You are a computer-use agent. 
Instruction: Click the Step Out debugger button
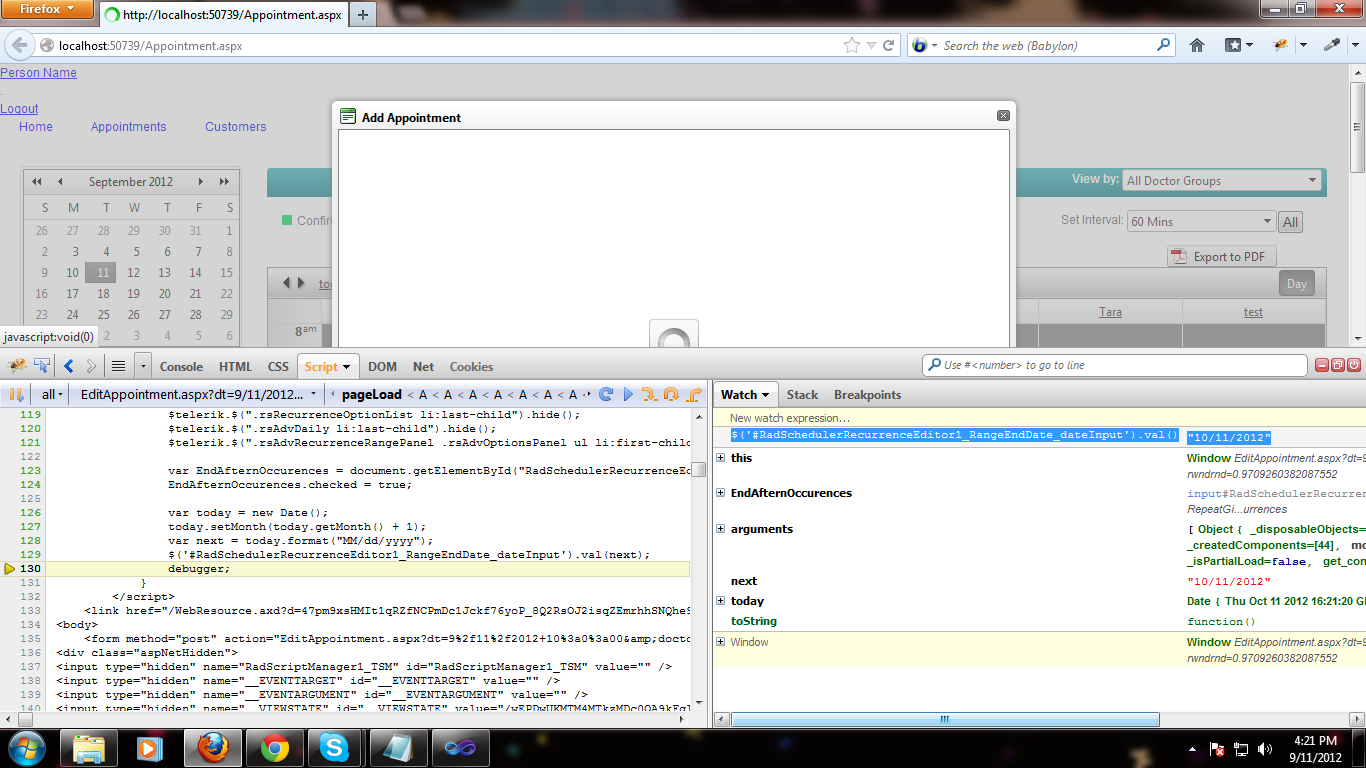[694, 394]
